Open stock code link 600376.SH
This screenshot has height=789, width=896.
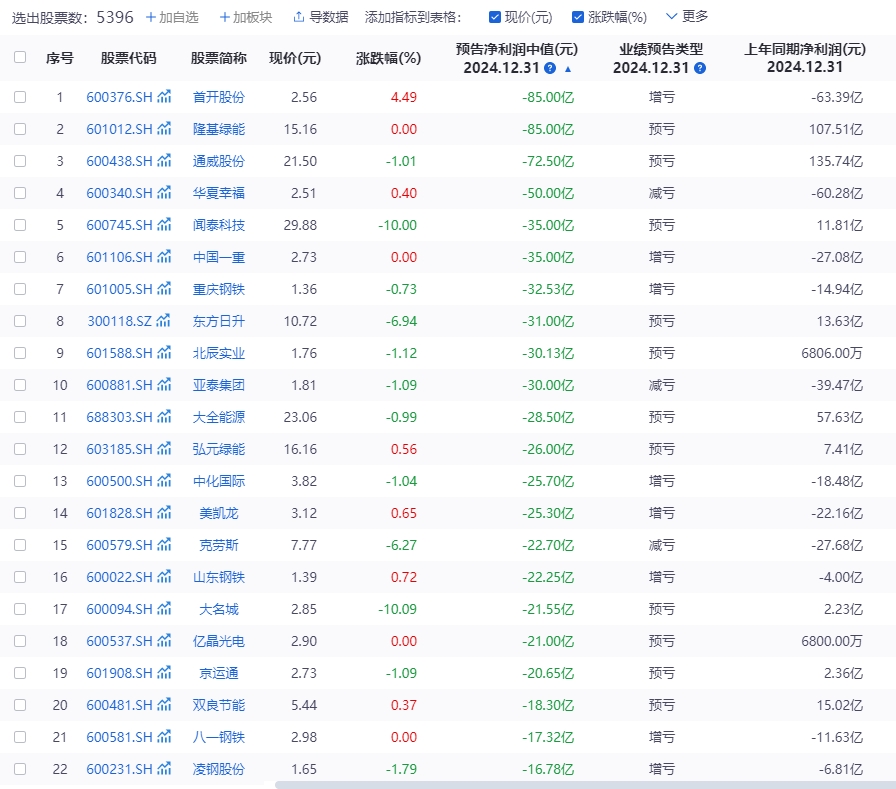[119, 97]
